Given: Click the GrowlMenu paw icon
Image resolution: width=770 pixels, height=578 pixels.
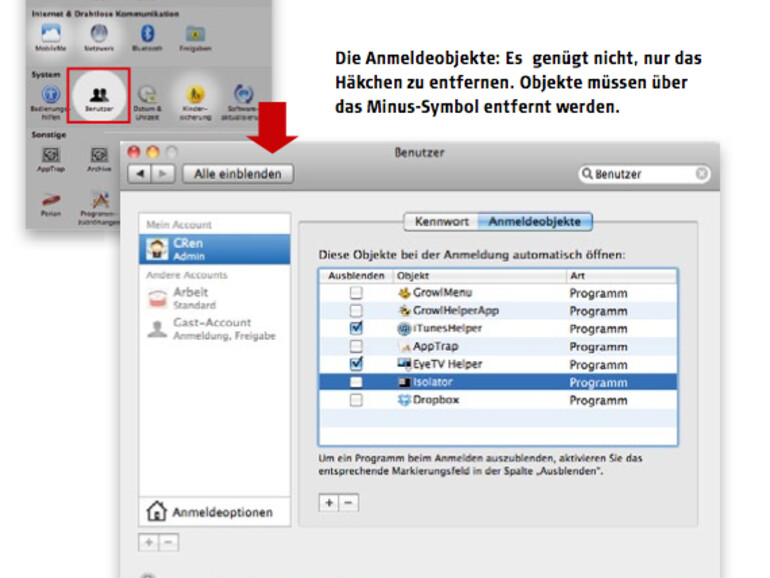Looking at the screenshot, I should [404, 293].
